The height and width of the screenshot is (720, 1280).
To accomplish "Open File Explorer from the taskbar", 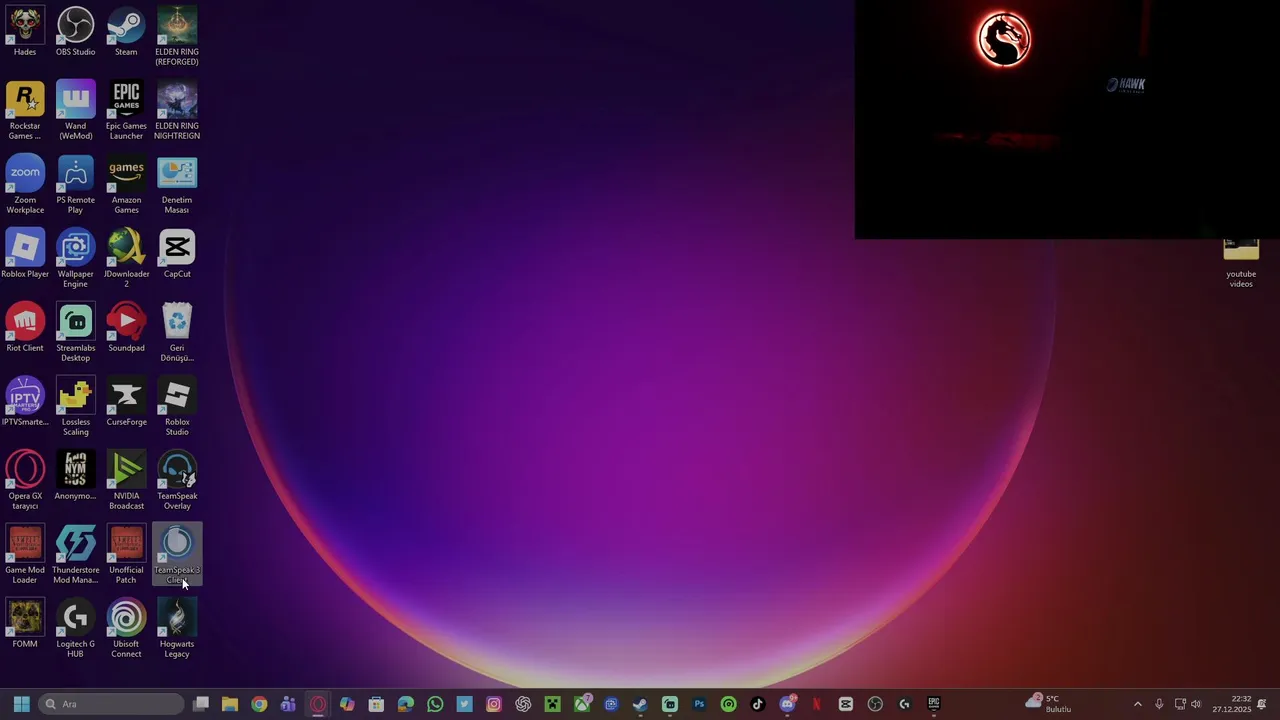I will coord(230,704).
